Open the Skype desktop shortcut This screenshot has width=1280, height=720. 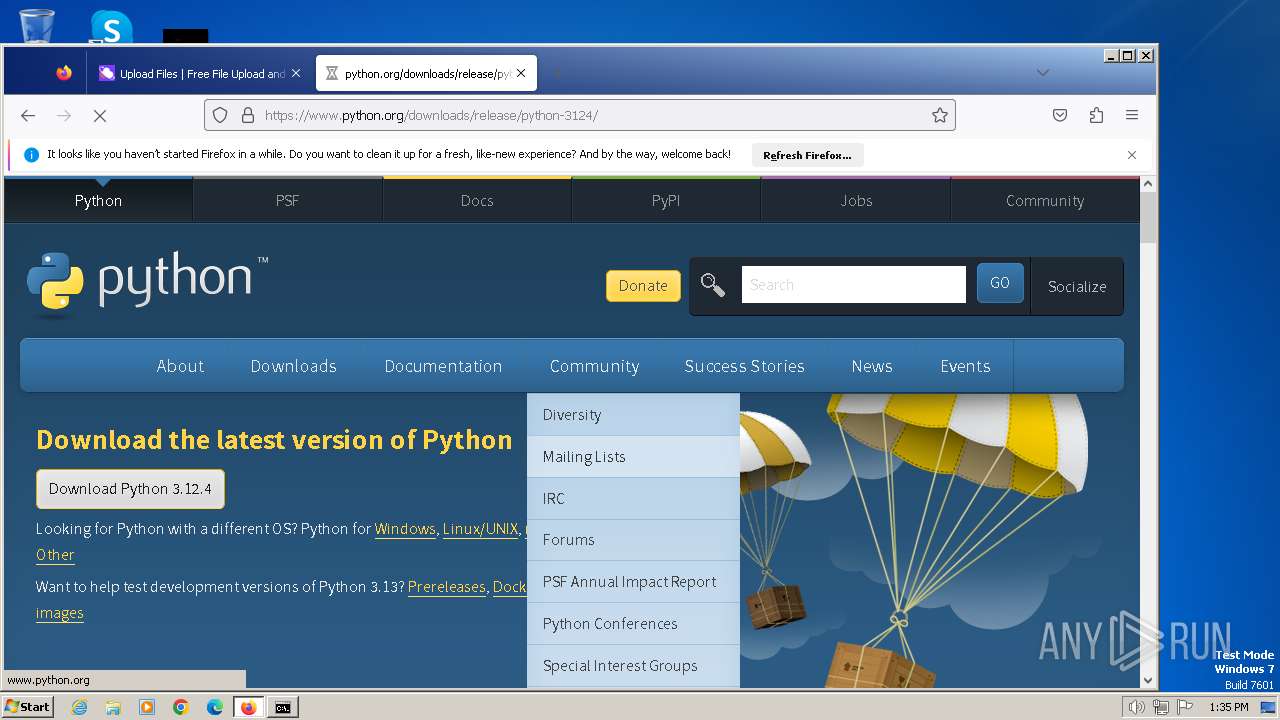(110, 27)
